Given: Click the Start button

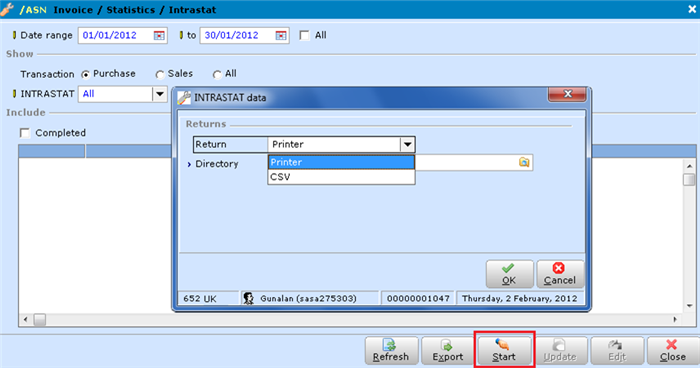Looking at the screenshot, I should click(504, 351).
